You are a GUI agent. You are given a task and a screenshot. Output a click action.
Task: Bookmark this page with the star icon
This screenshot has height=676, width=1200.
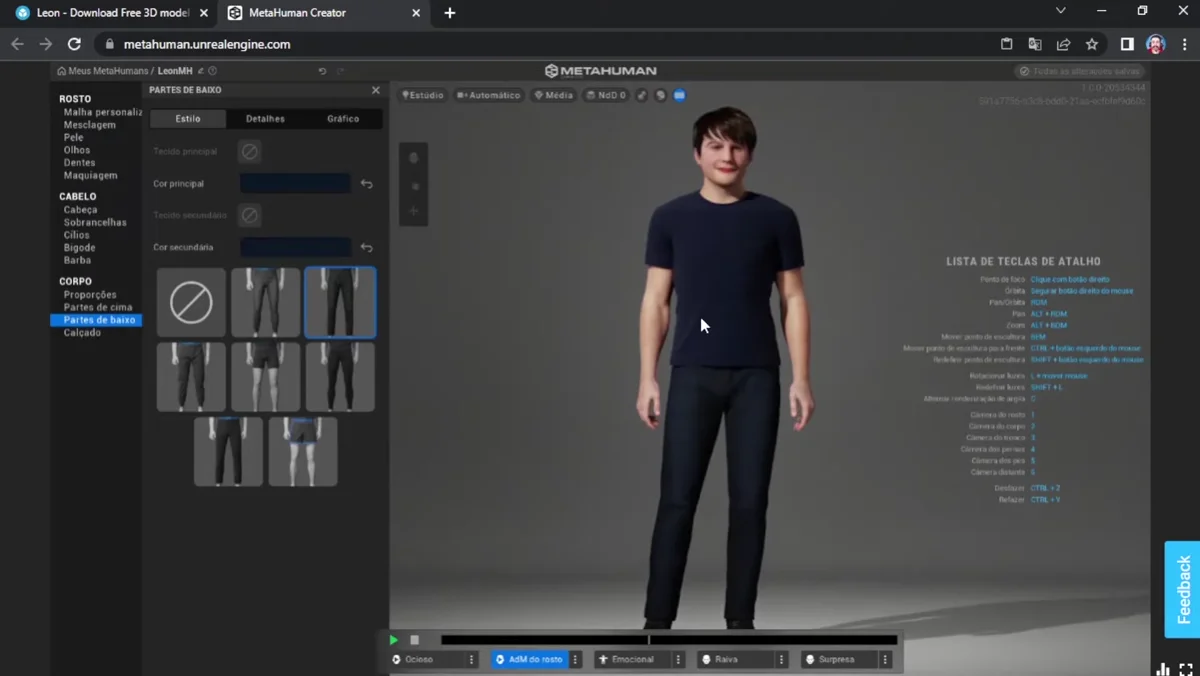[1092, 44]
